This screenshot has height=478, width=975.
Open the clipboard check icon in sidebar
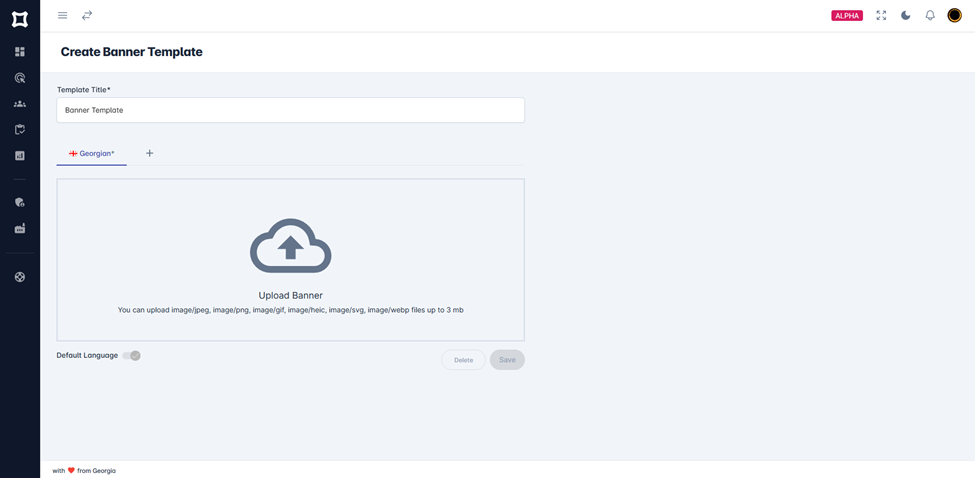[x=20, y=129]
